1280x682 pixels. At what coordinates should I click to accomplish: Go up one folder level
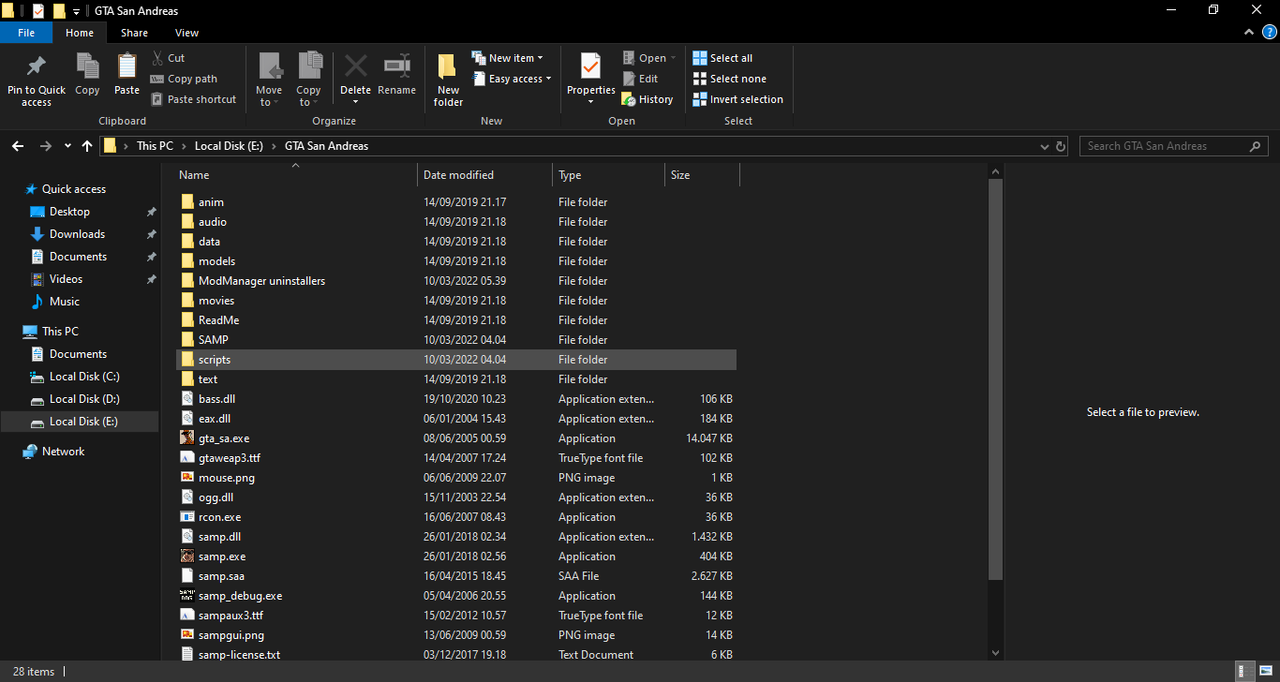pos(87,146)
